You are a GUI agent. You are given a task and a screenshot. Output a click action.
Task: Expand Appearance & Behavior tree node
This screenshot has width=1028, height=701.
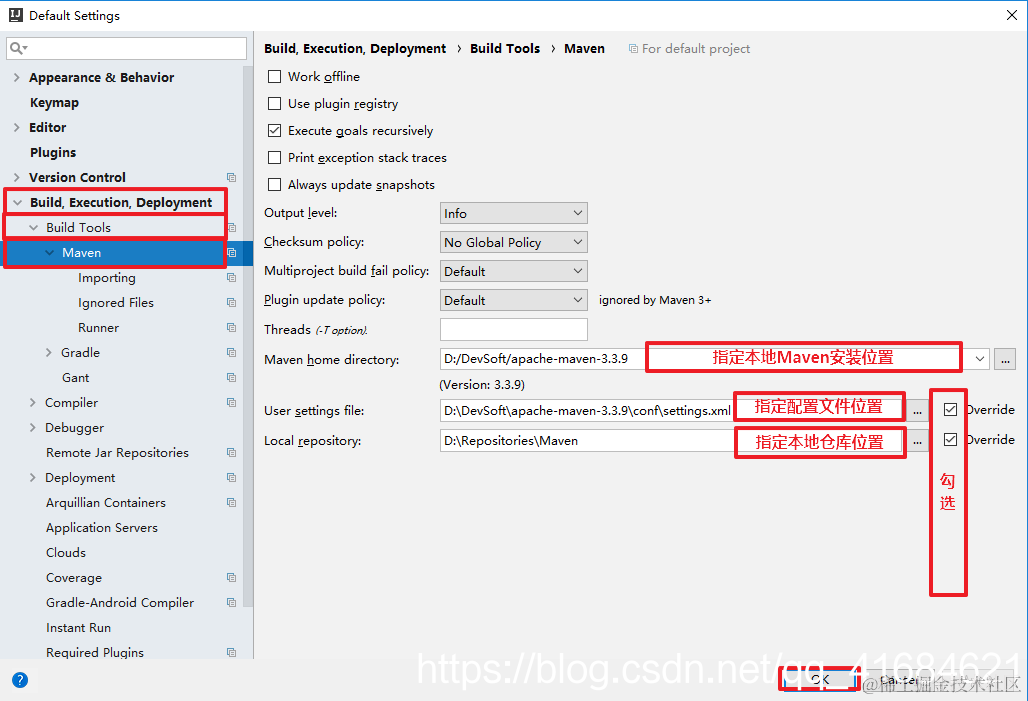click(16, 77)
